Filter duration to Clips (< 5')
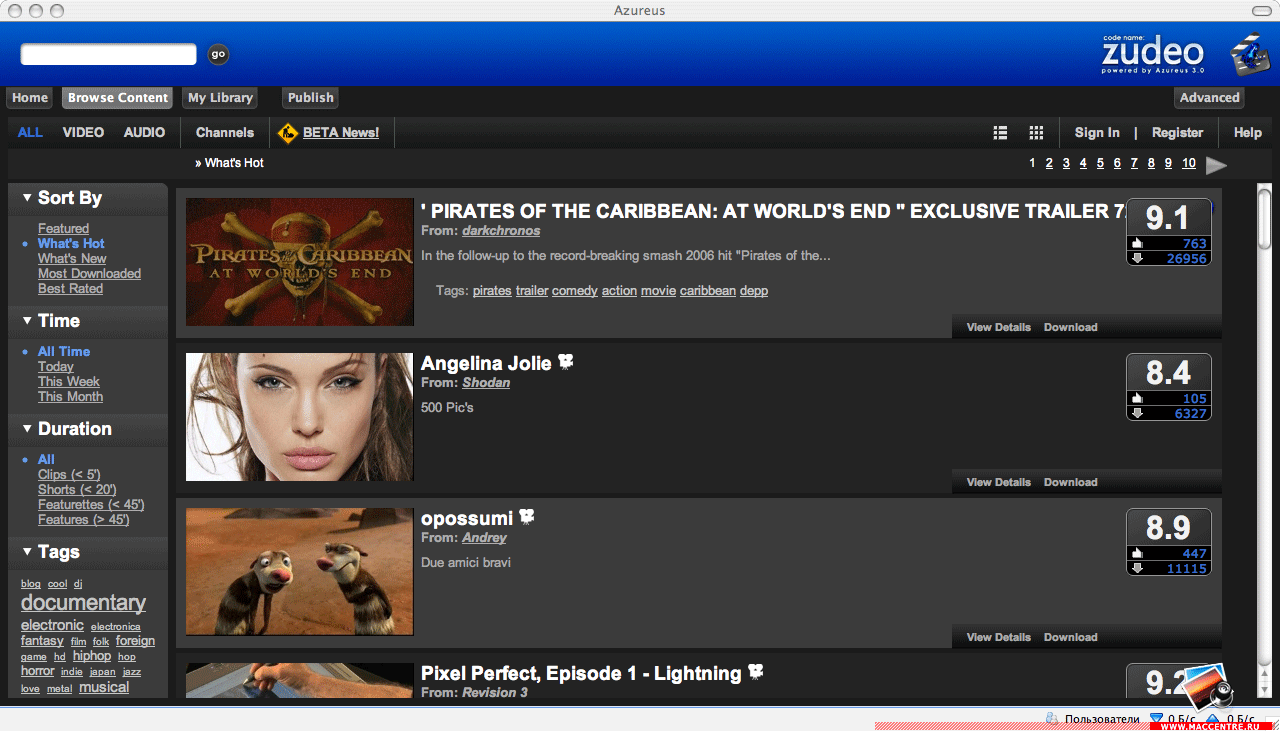The image size is (1280, 731). [x=69, y=475]
